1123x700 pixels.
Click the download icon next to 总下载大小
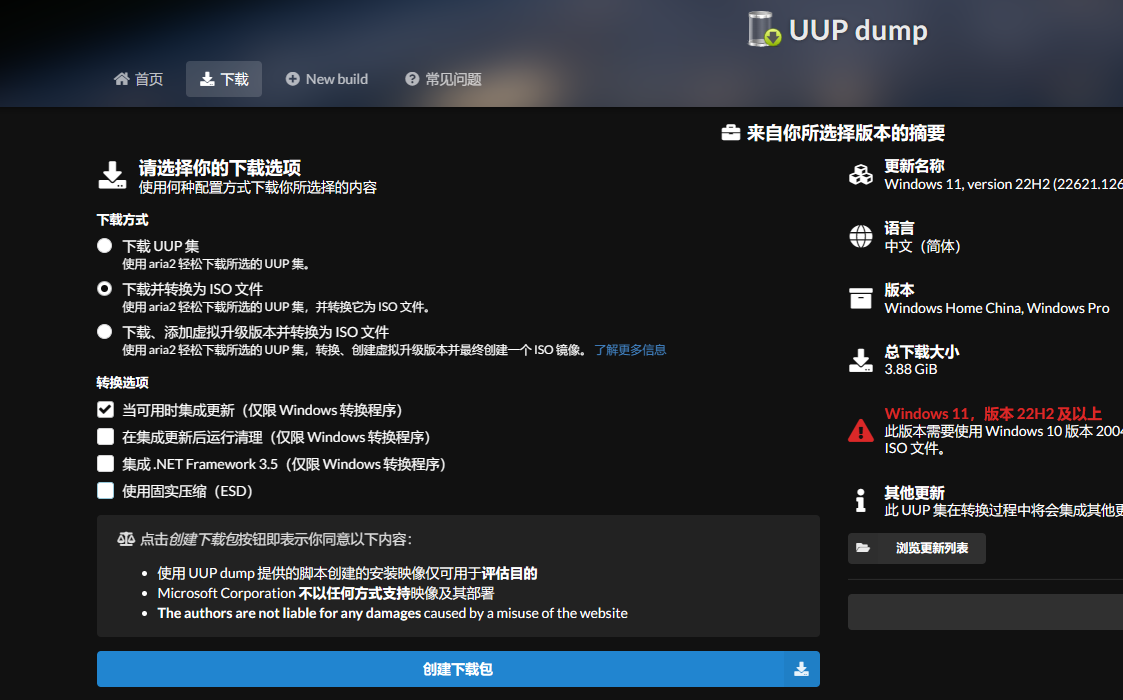click(x=861, y=360)
